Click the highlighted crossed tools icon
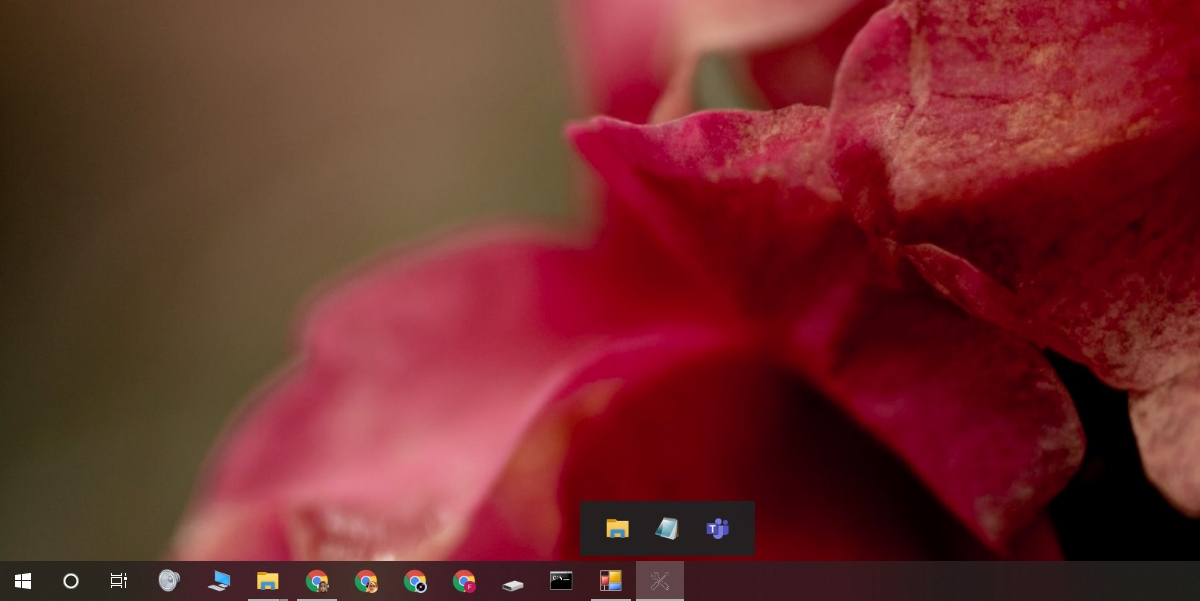Screen dimensions: 1200x601 660,581
